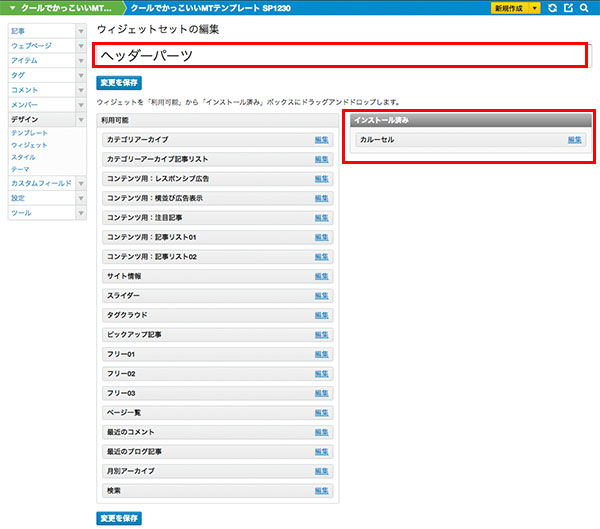Edit the カテゴリアーカイブ widget
The image size is (600, 529).
point(321,140)
